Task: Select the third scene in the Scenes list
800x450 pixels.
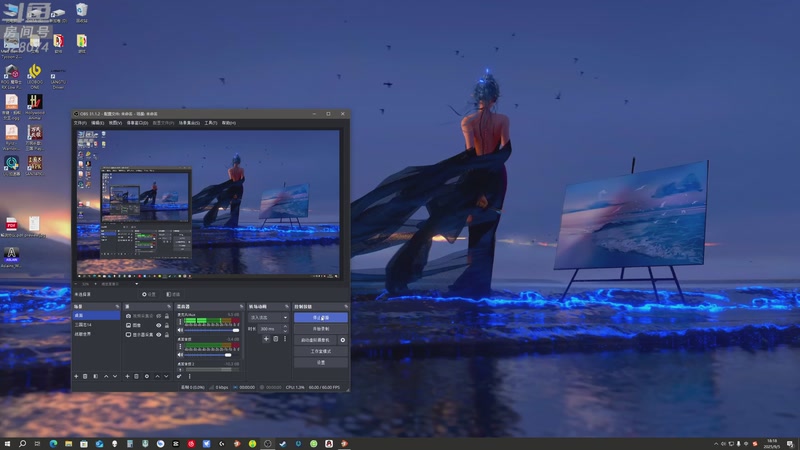Action: [x=96, y=334]
